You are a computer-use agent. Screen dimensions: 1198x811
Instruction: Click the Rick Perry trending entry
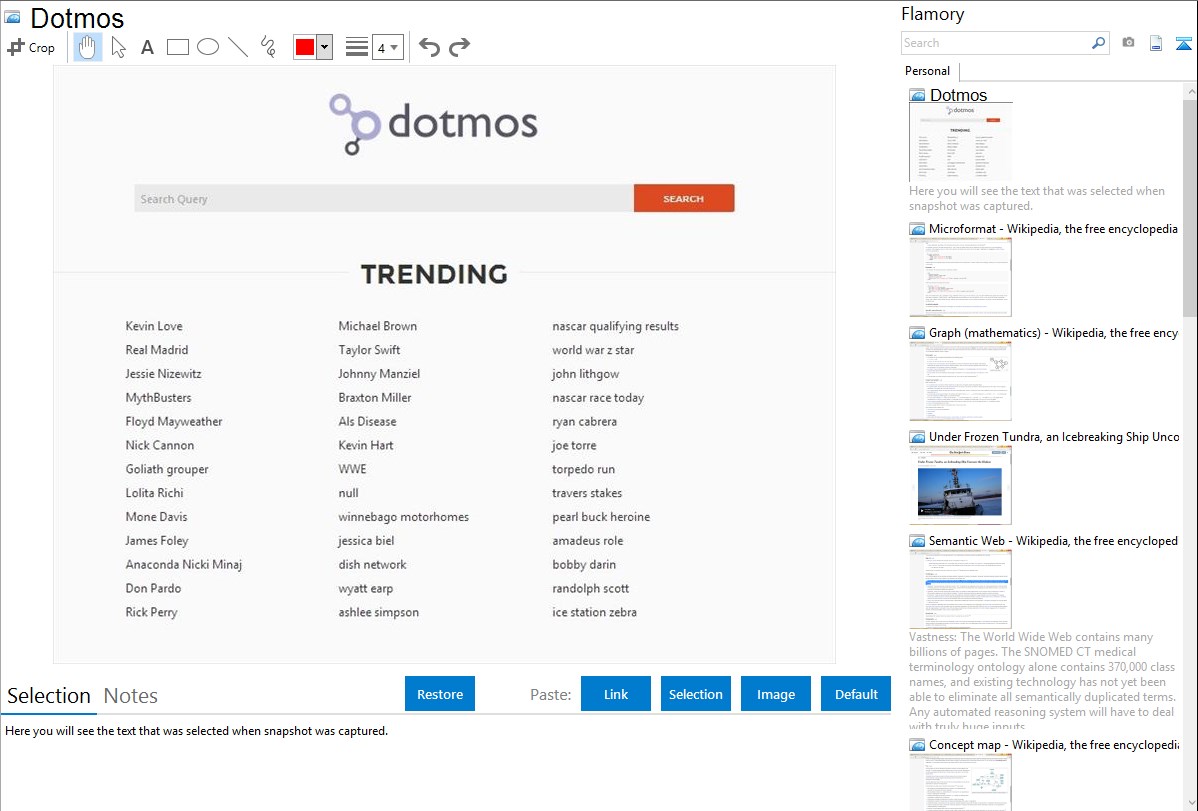pyautogui.click(x=151, y=612)
